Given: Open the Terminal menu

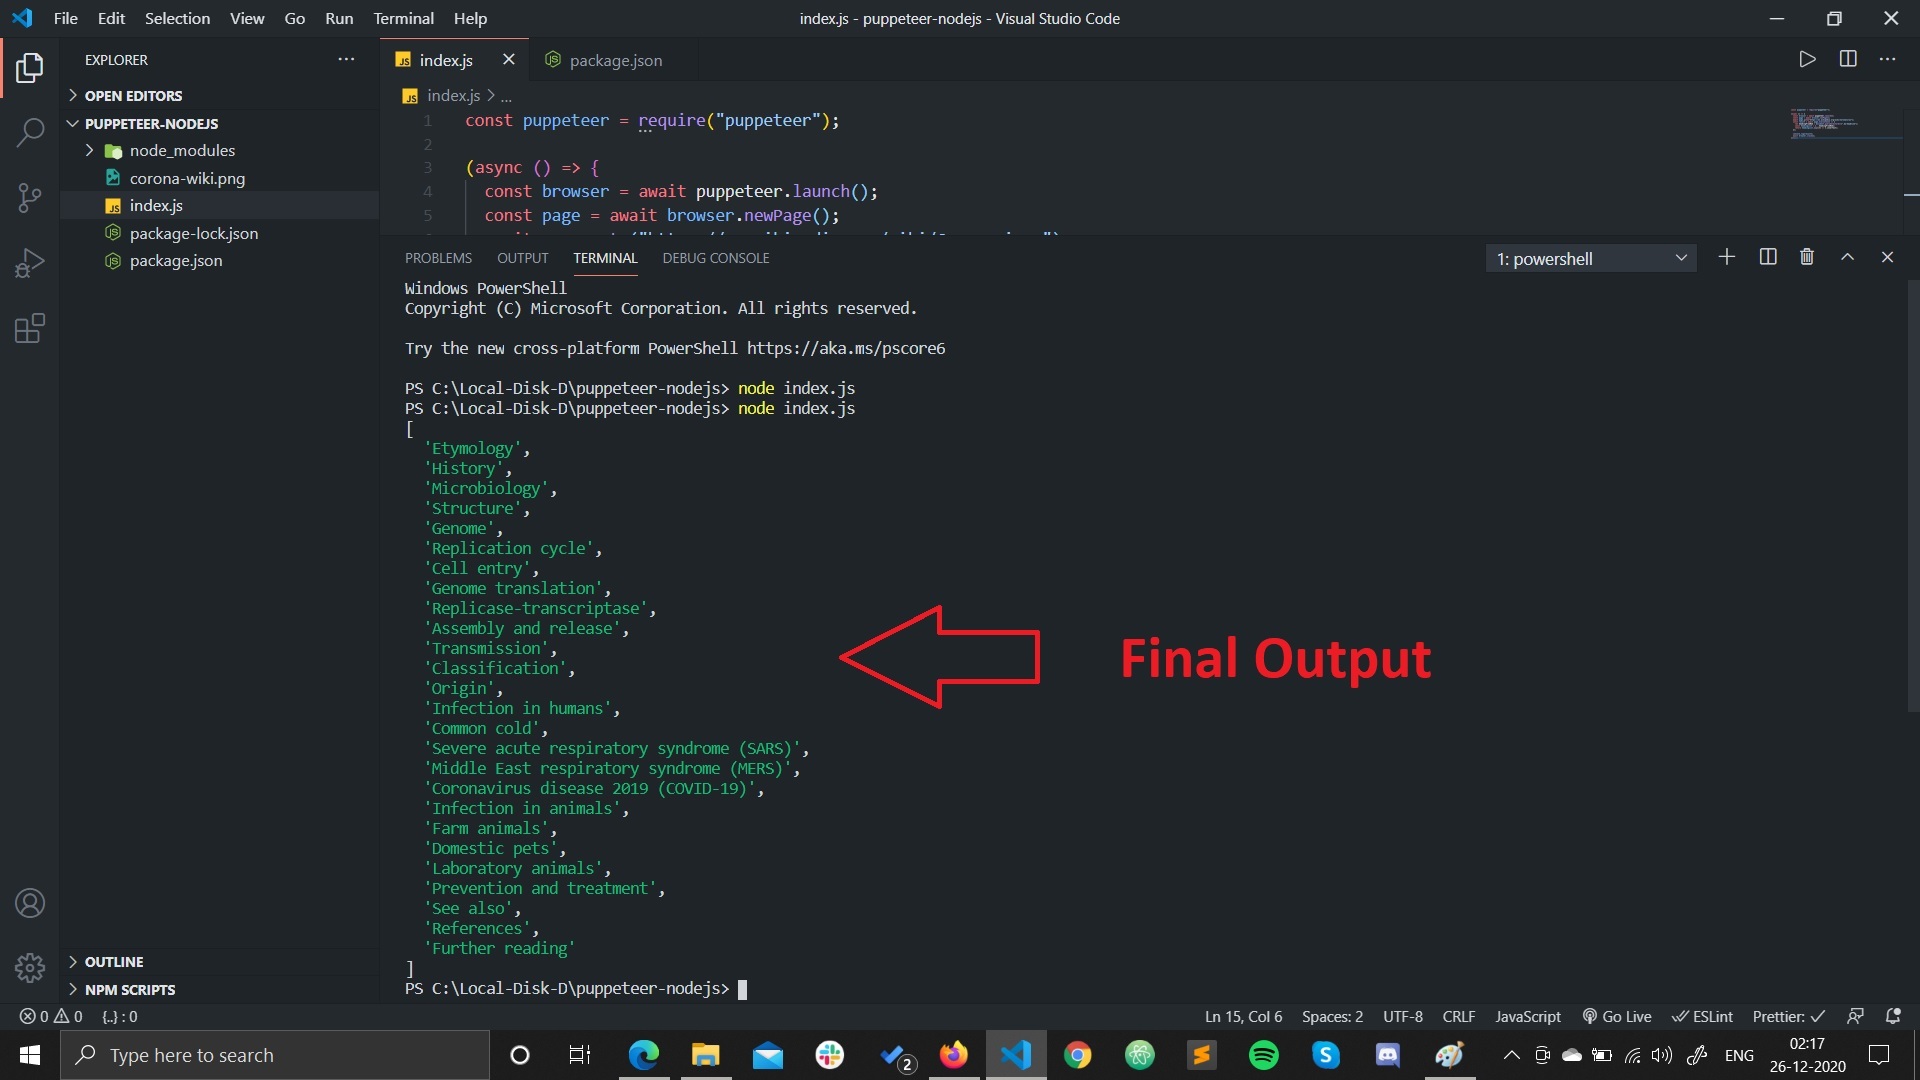Looking at the screenshot, I should (x=403, y=18).
